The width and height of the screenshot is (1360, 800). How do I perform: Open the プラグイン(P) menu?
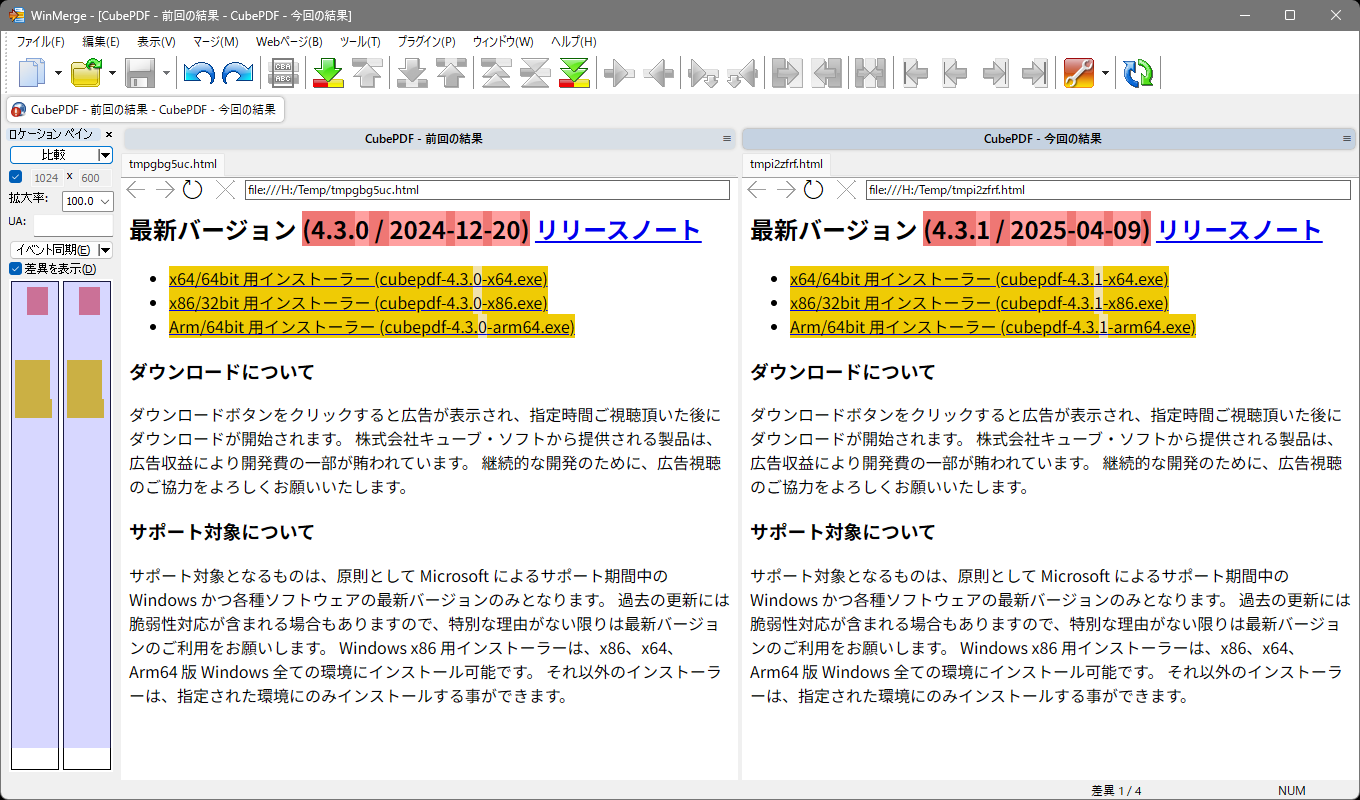[426, 42]
